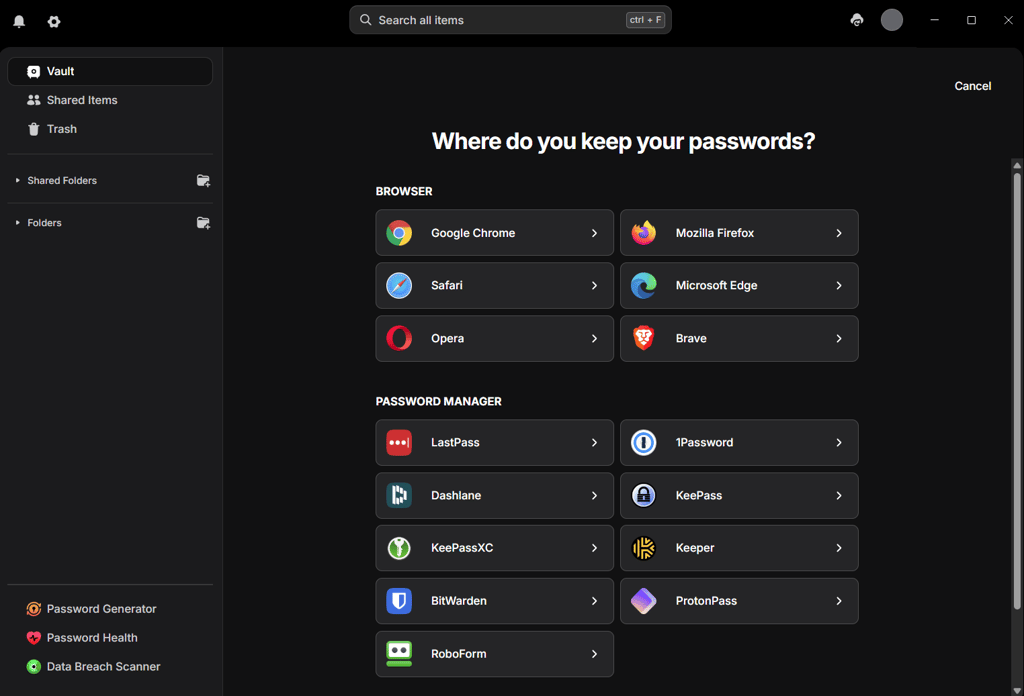This screenshot has height=696, width=1024.
Task: Click the Keeper label
Action: (695, 548)
